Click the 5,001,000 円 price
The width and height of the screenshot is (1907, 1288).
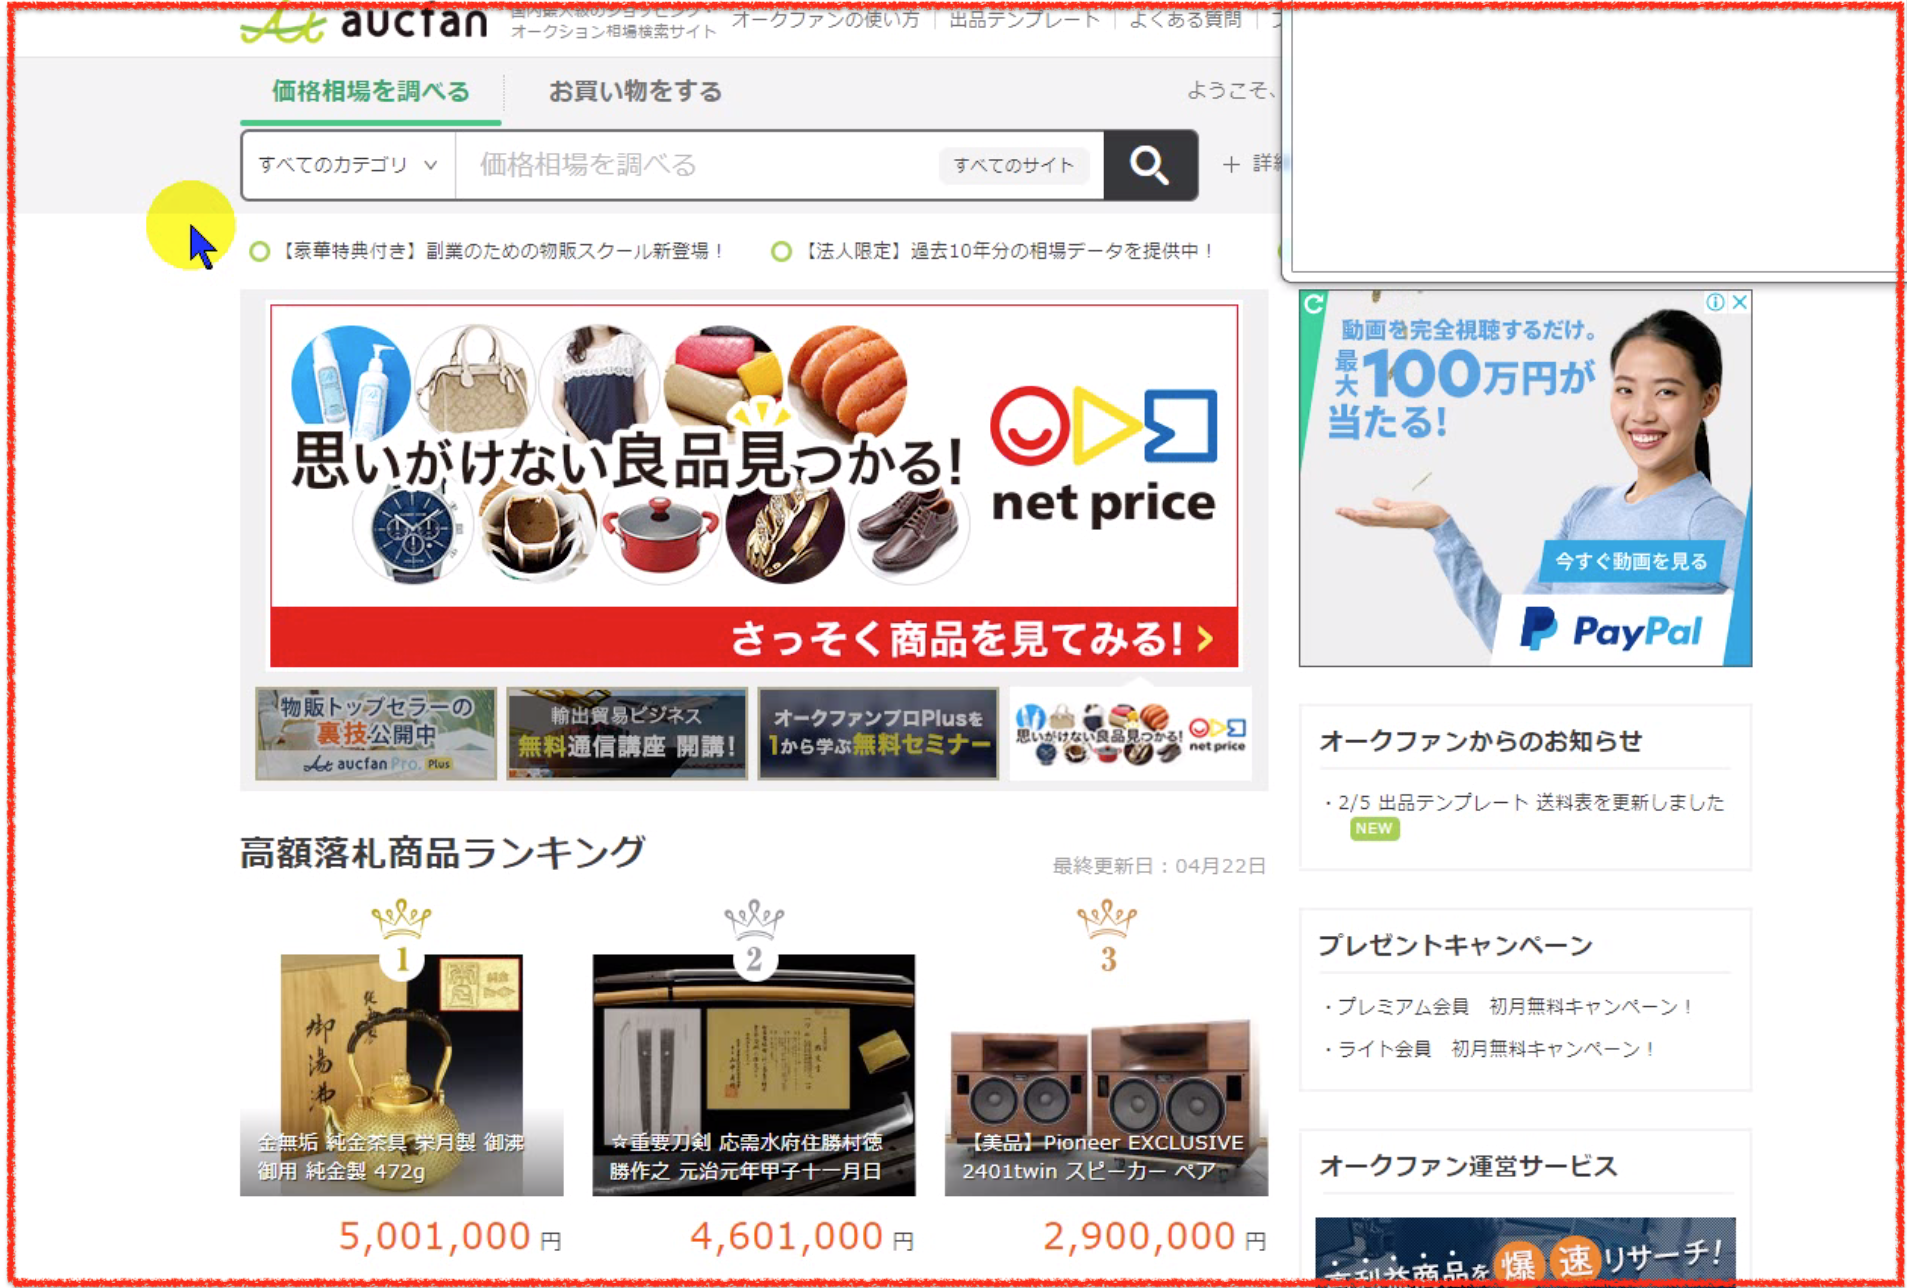[x=450, y=1237]
